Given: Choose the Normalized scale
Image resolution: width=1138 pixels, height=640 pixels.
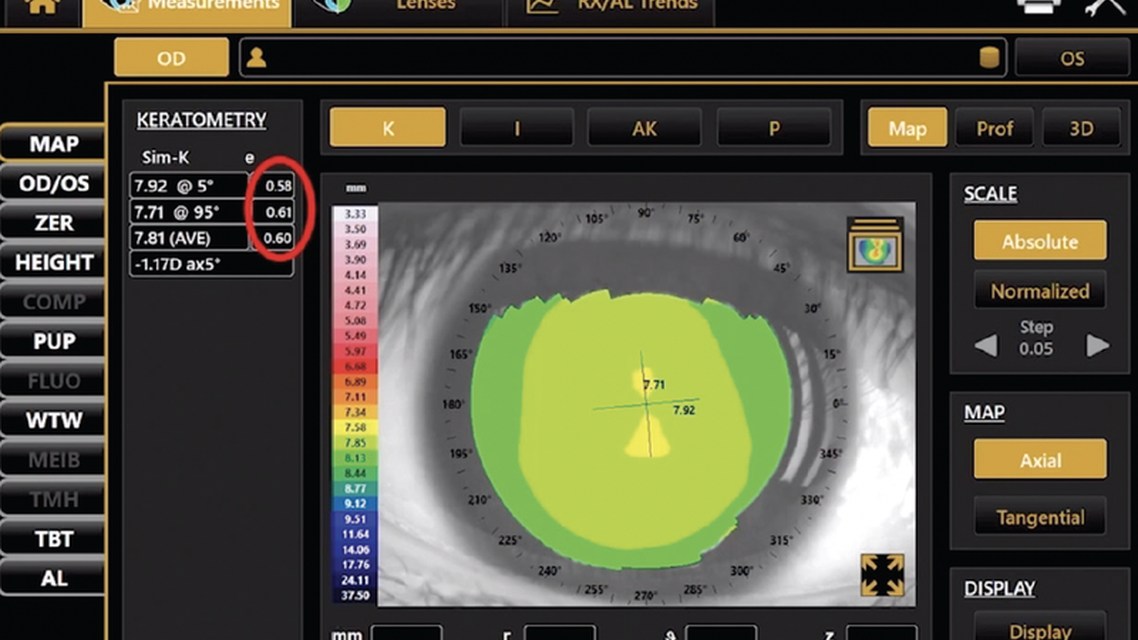Looking at the screenshot, I should [x=1040, y=290].
